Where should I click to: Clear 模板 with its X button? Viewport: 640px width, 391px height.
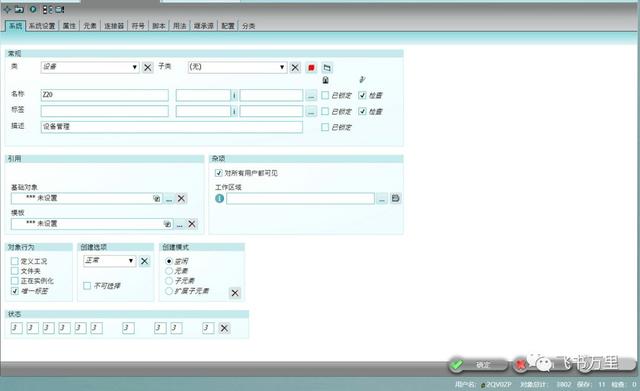[x=192, y=224]
